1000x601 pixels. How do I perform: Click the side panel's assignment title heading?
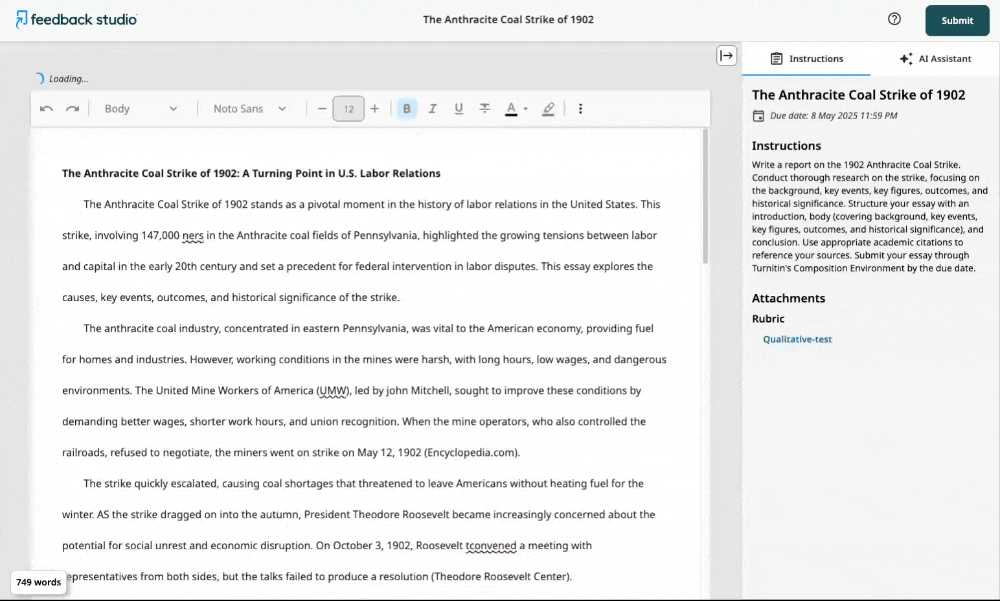[x=858, y=95]
